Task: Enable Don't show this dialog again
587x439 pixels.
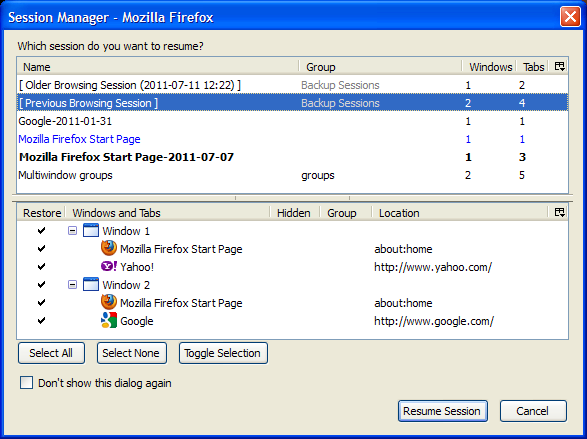Action: 26,383
